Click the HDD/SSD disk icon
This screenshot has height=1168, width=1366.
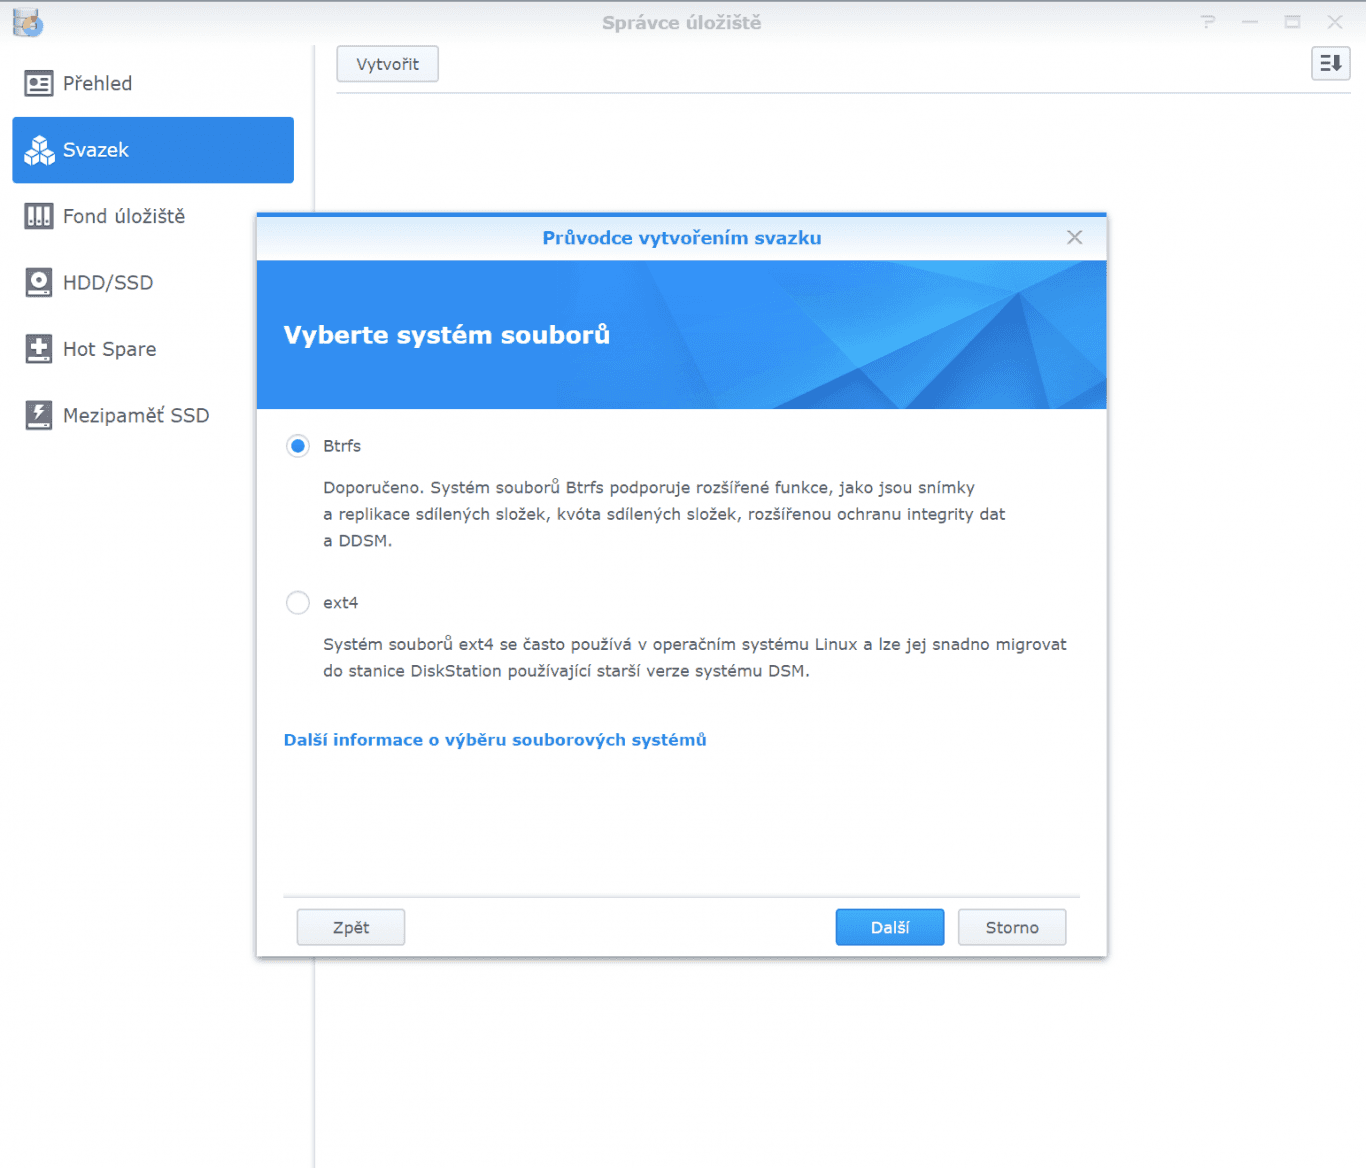tap(39, 283)
